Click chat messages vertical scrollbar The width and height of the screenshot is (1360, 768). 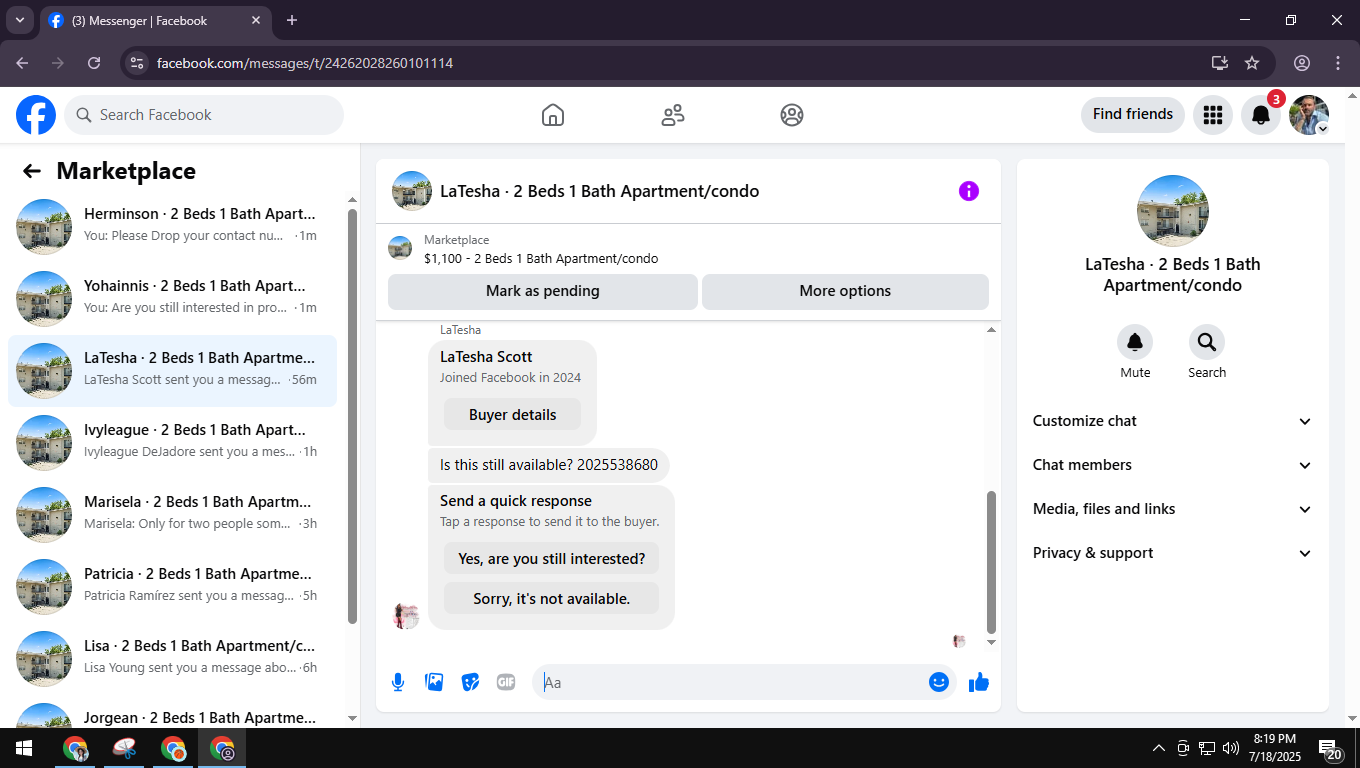pos(991,563)
